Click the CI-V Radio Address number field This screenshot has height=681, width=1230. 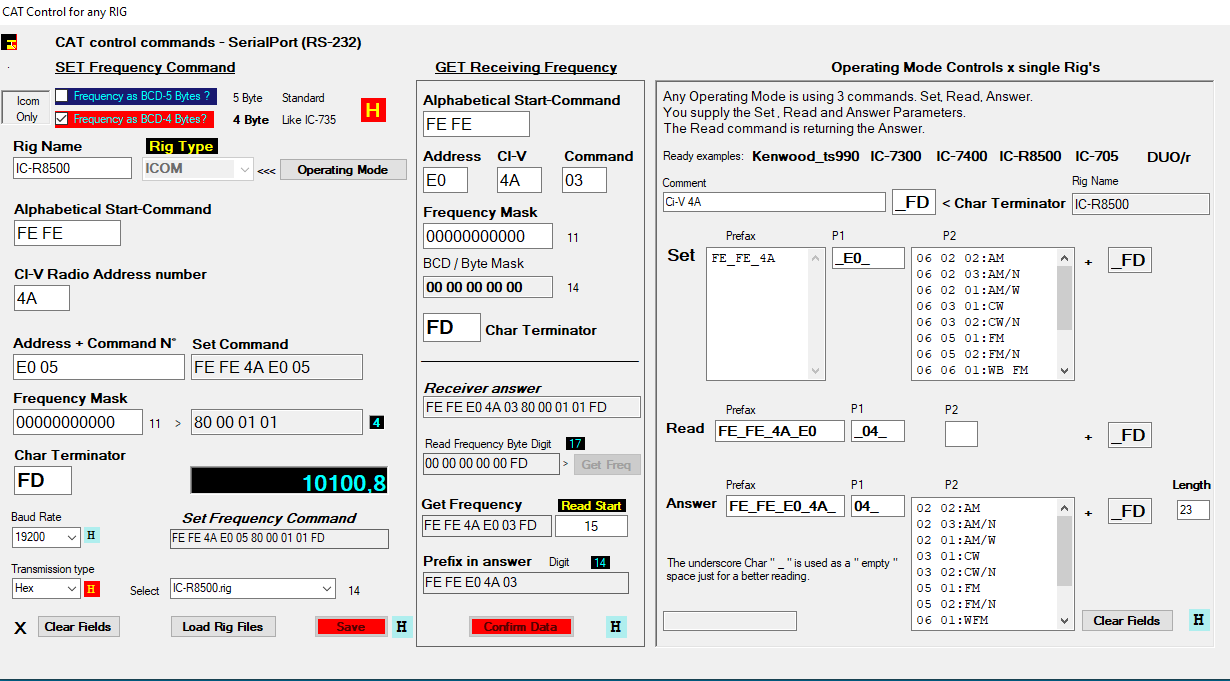(42, 298)
